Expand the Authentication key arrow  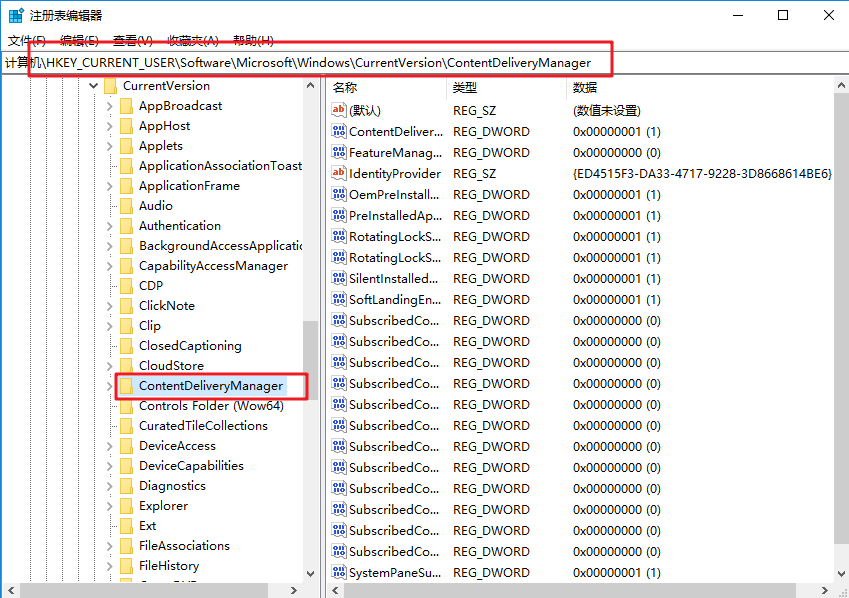pos(109,226)
